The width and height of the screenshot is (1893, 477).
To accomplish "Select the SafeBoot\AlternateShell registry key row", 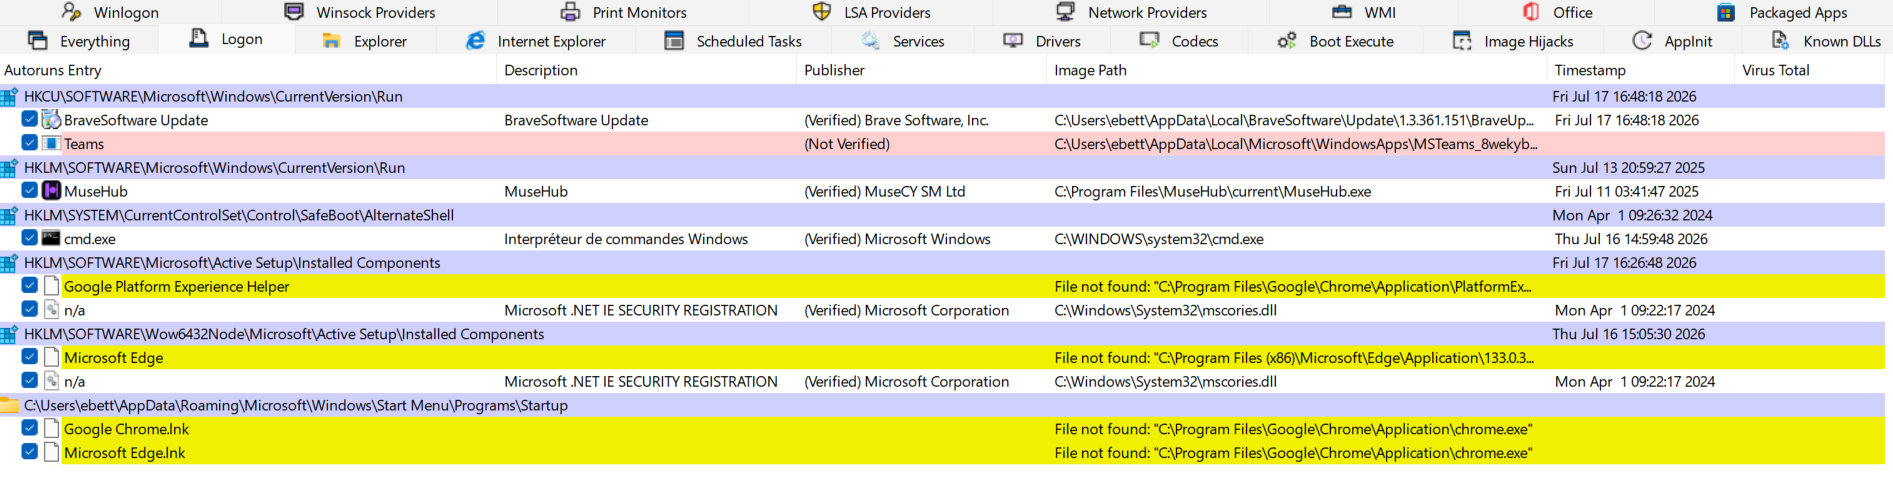I will point(942,215).
